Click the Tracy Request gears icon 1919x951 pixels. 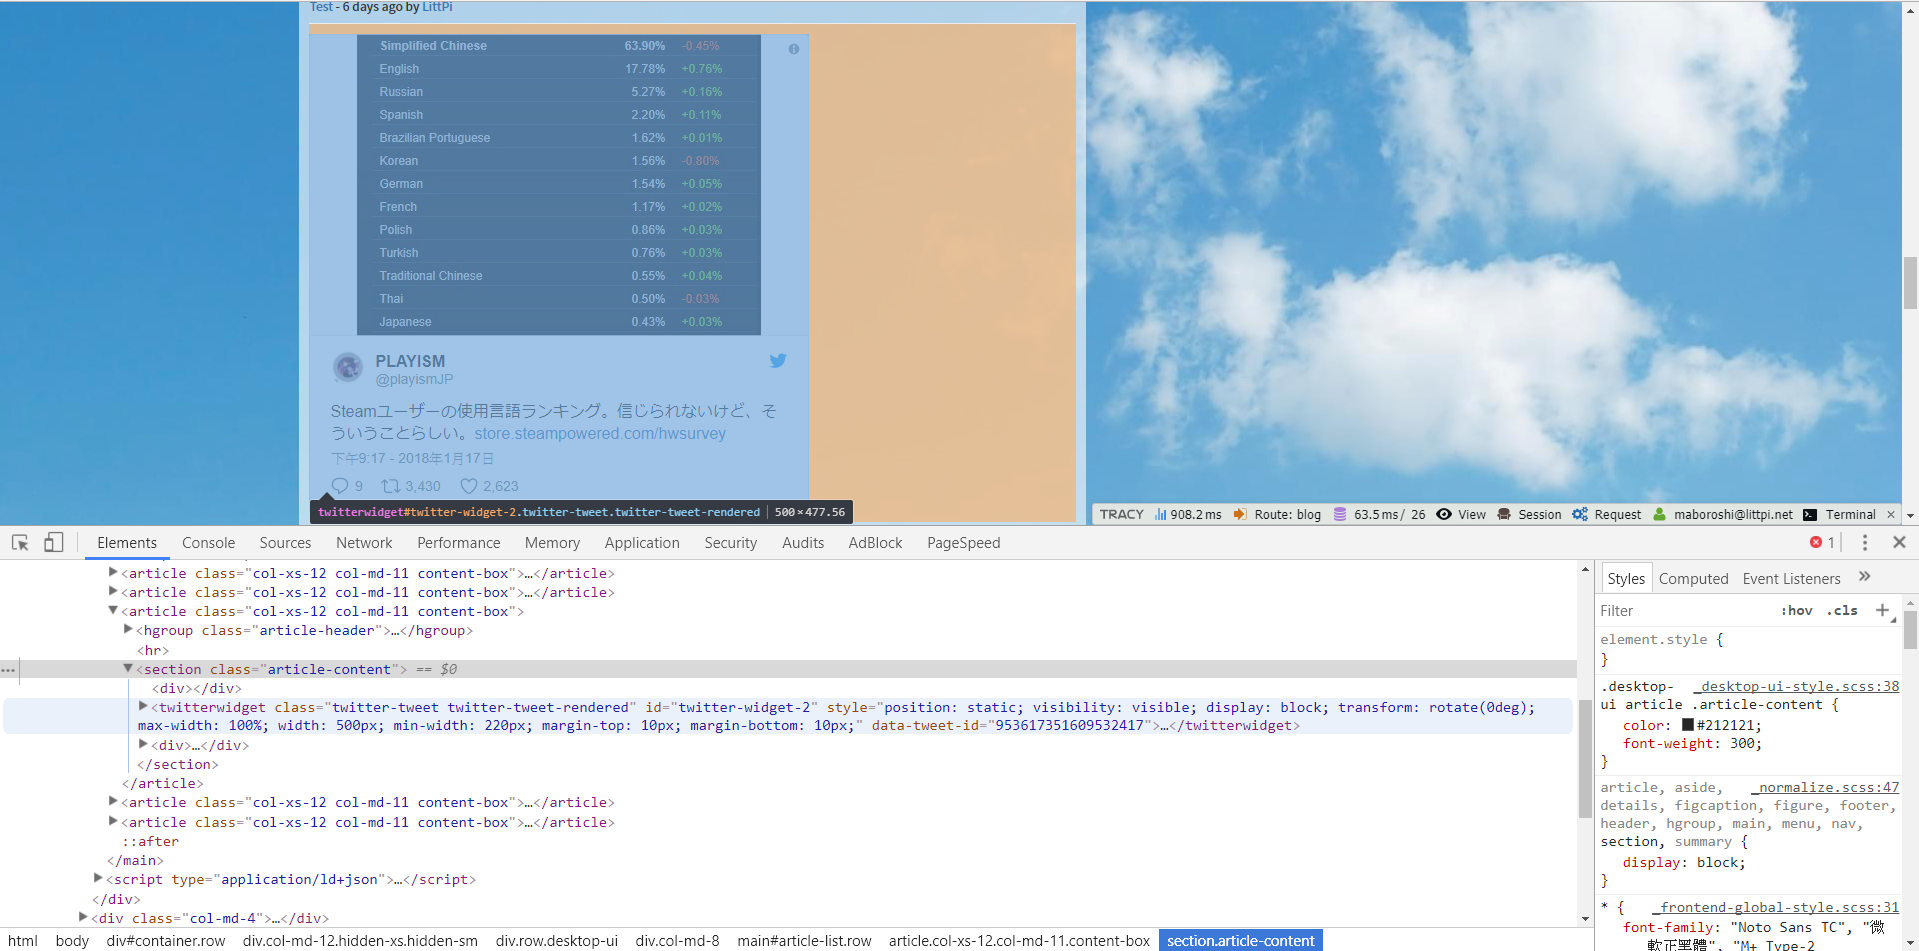pos(1580,514)
